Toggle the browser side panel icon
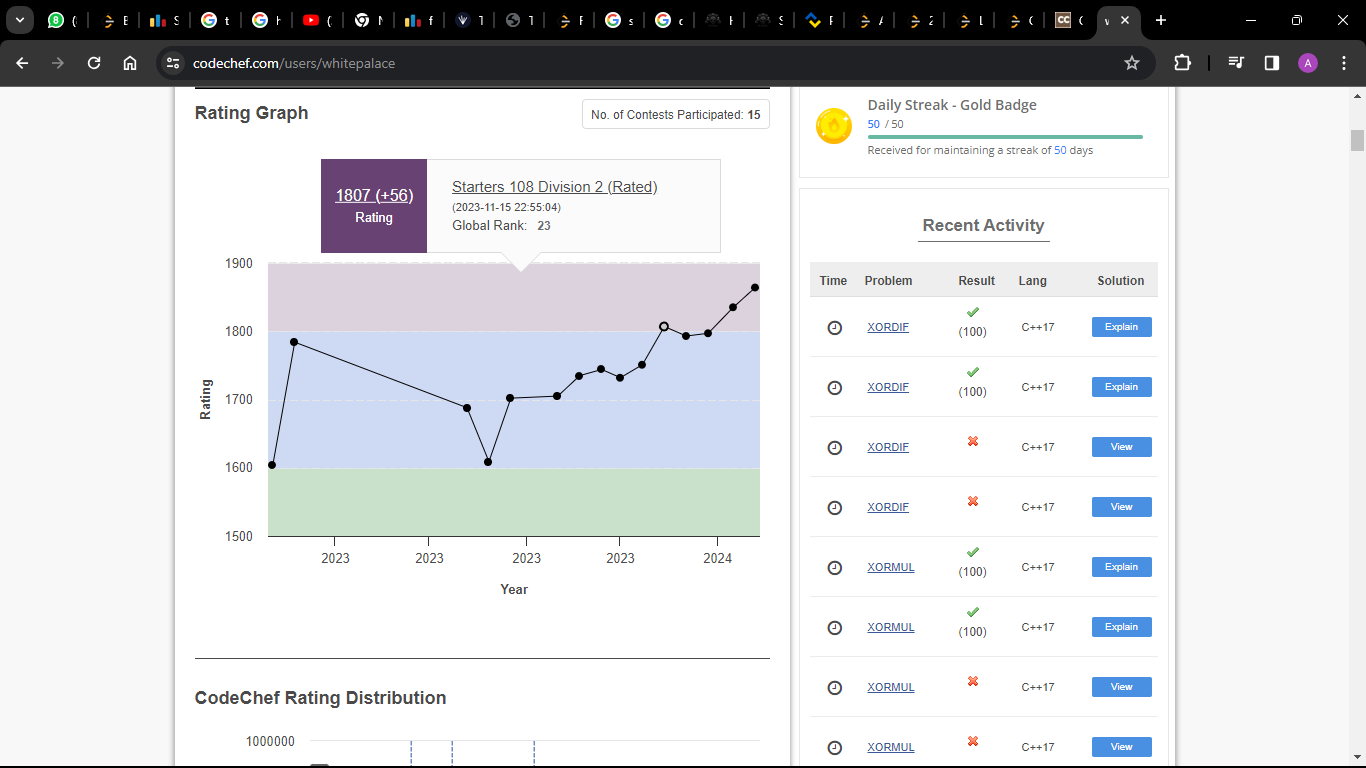Screen dimensions: 1366x768 click(x=1272, y=63)
